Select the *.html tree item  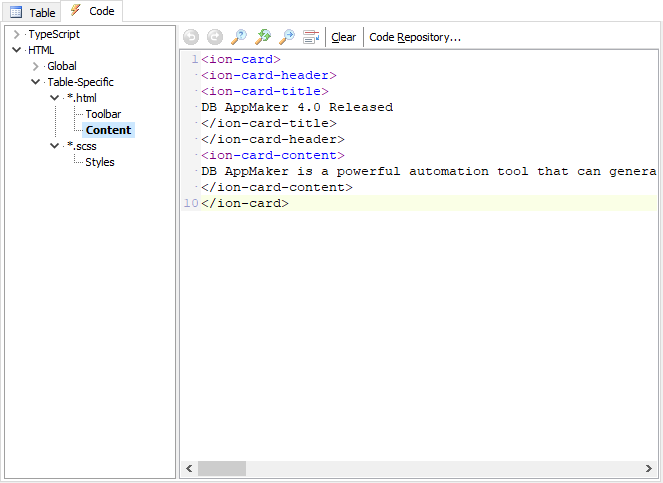pos(82,98)
